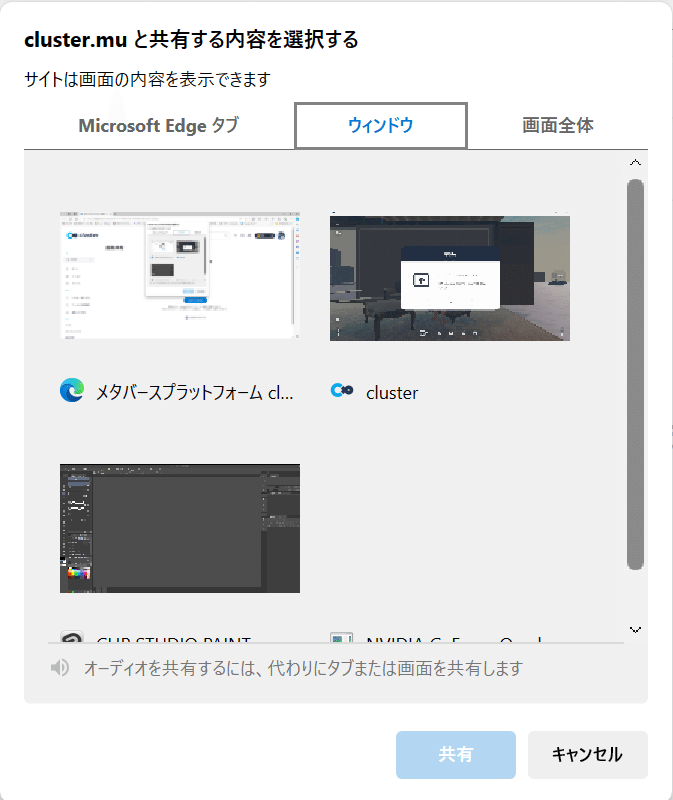Click the audio speaker icon
Image resolution: width=673 pixels, height=800 pixels.
(x=60, y=667)
